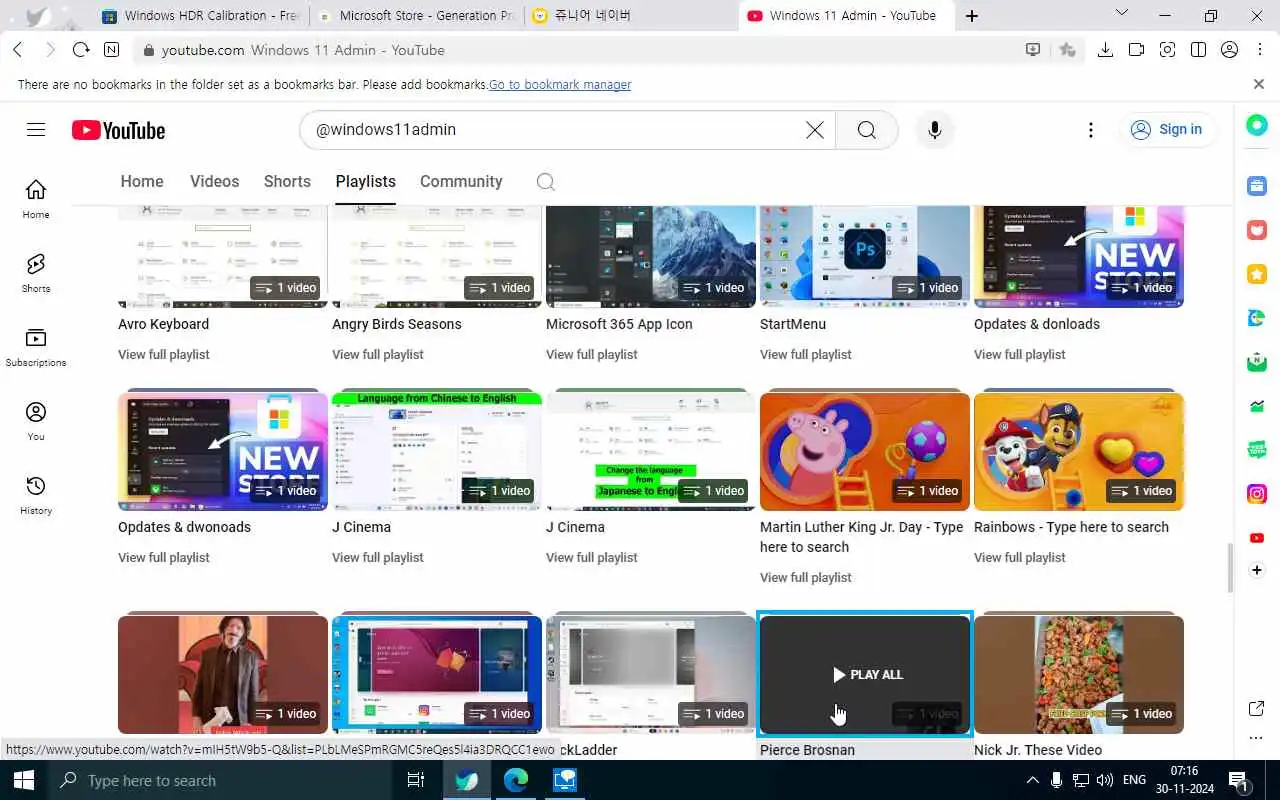Open tab search dropdown arrow

[x=1121, y=14]
